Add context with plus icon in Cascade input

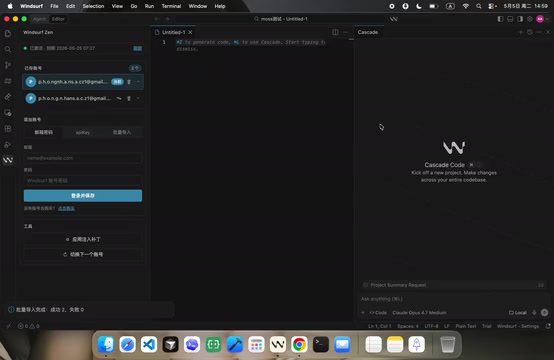[363, 312]
